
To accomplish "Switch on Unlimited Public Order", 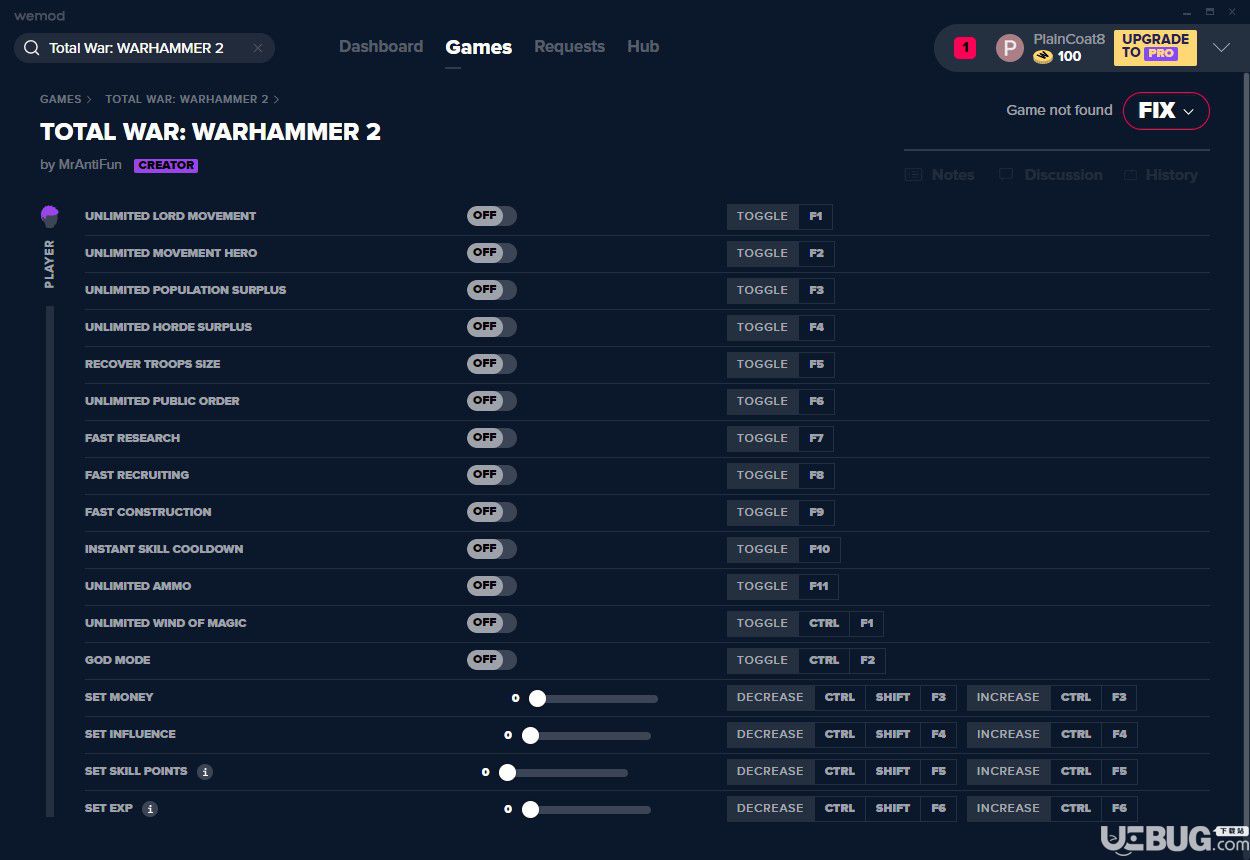I will pos(492,401).
